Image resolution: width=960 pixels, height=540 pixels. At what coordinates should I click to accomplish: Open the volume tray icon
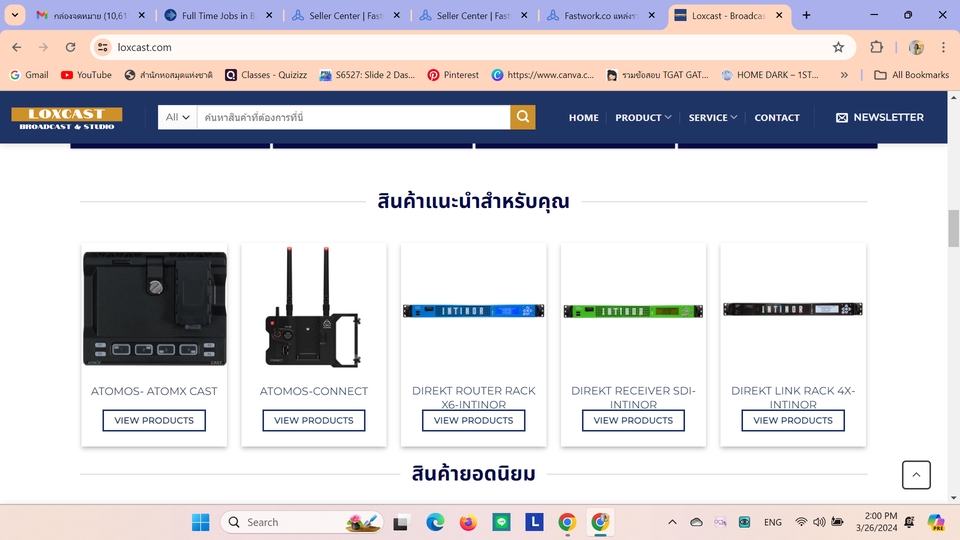(819, 522)
